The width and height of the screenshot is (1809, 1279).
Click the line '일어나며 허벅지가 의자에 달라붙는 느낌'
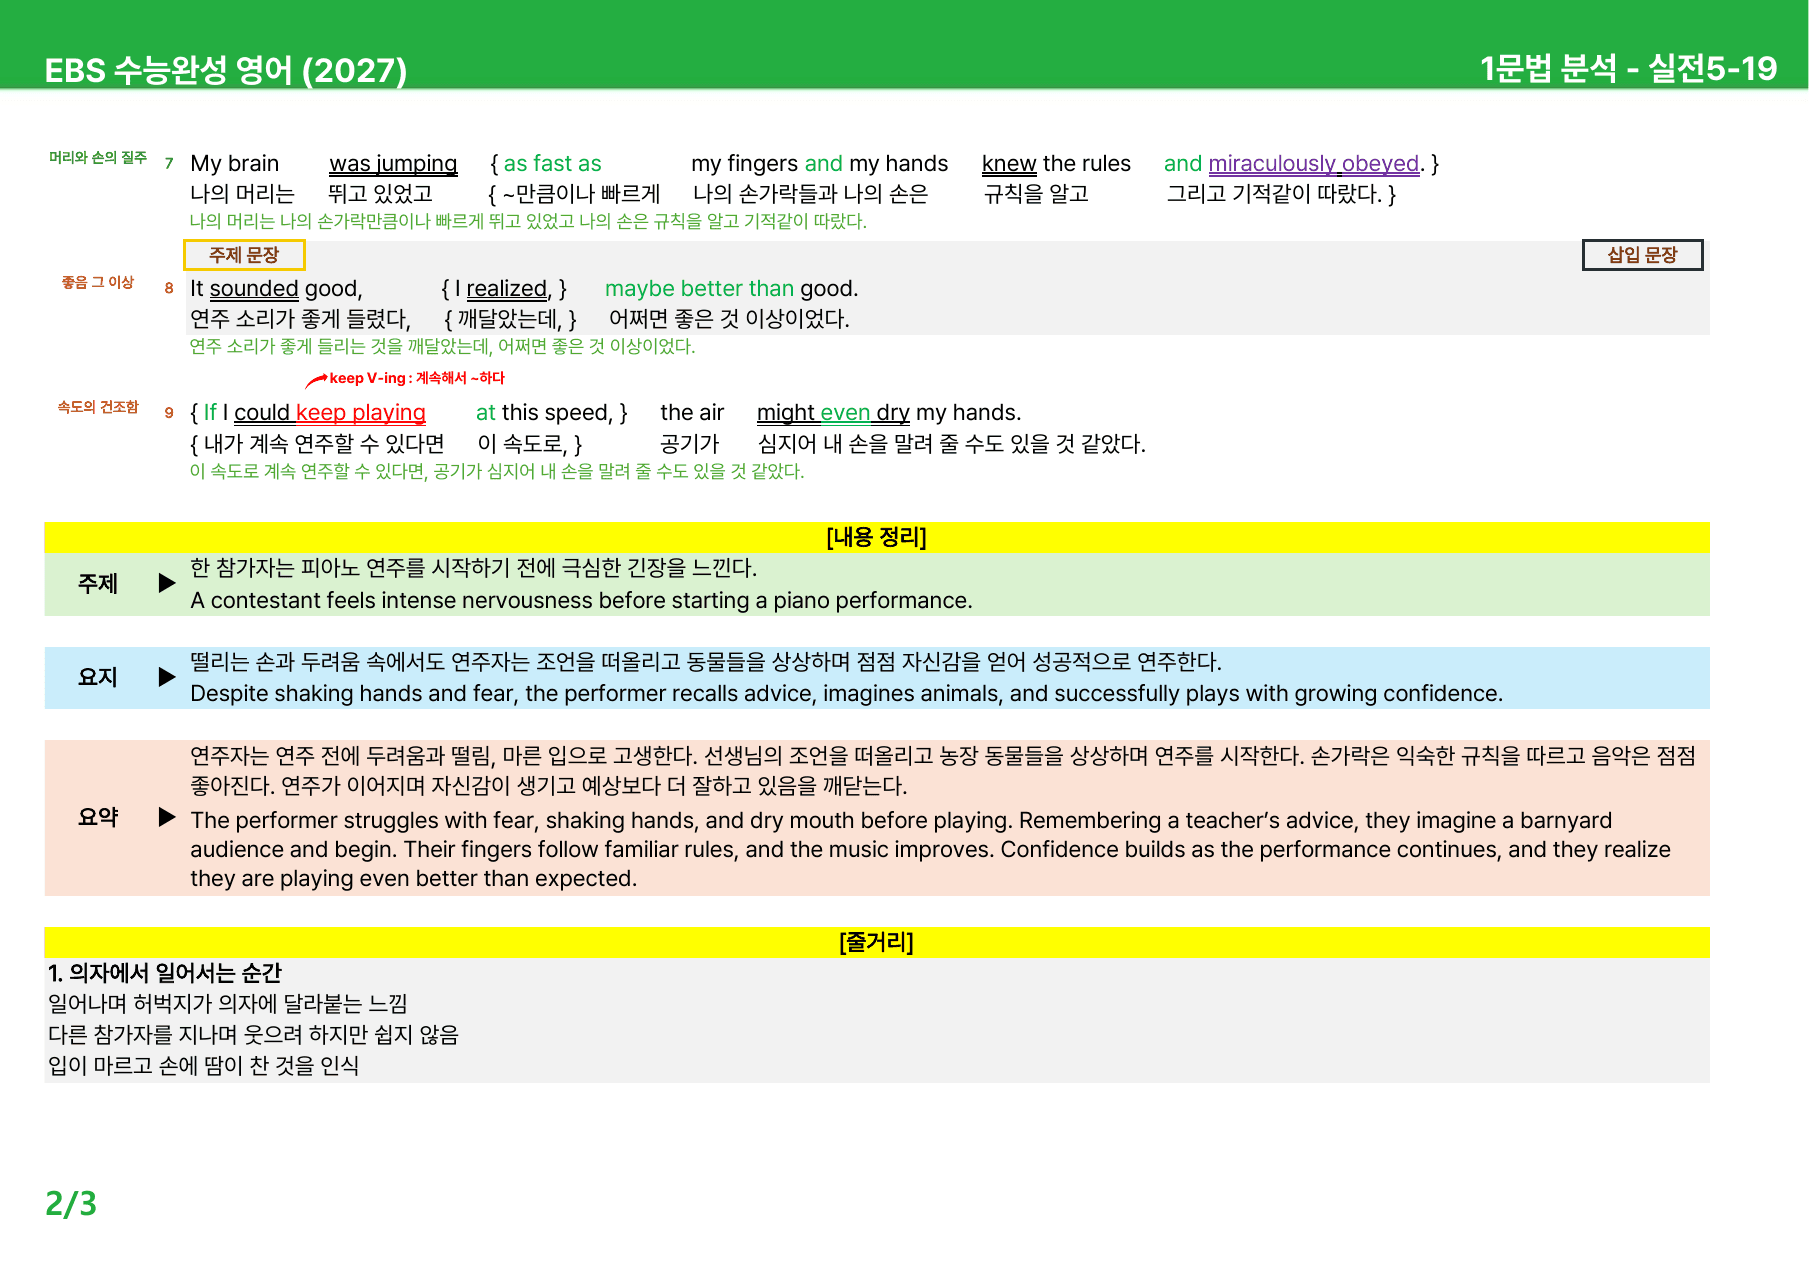click(x=228, y=1004)
